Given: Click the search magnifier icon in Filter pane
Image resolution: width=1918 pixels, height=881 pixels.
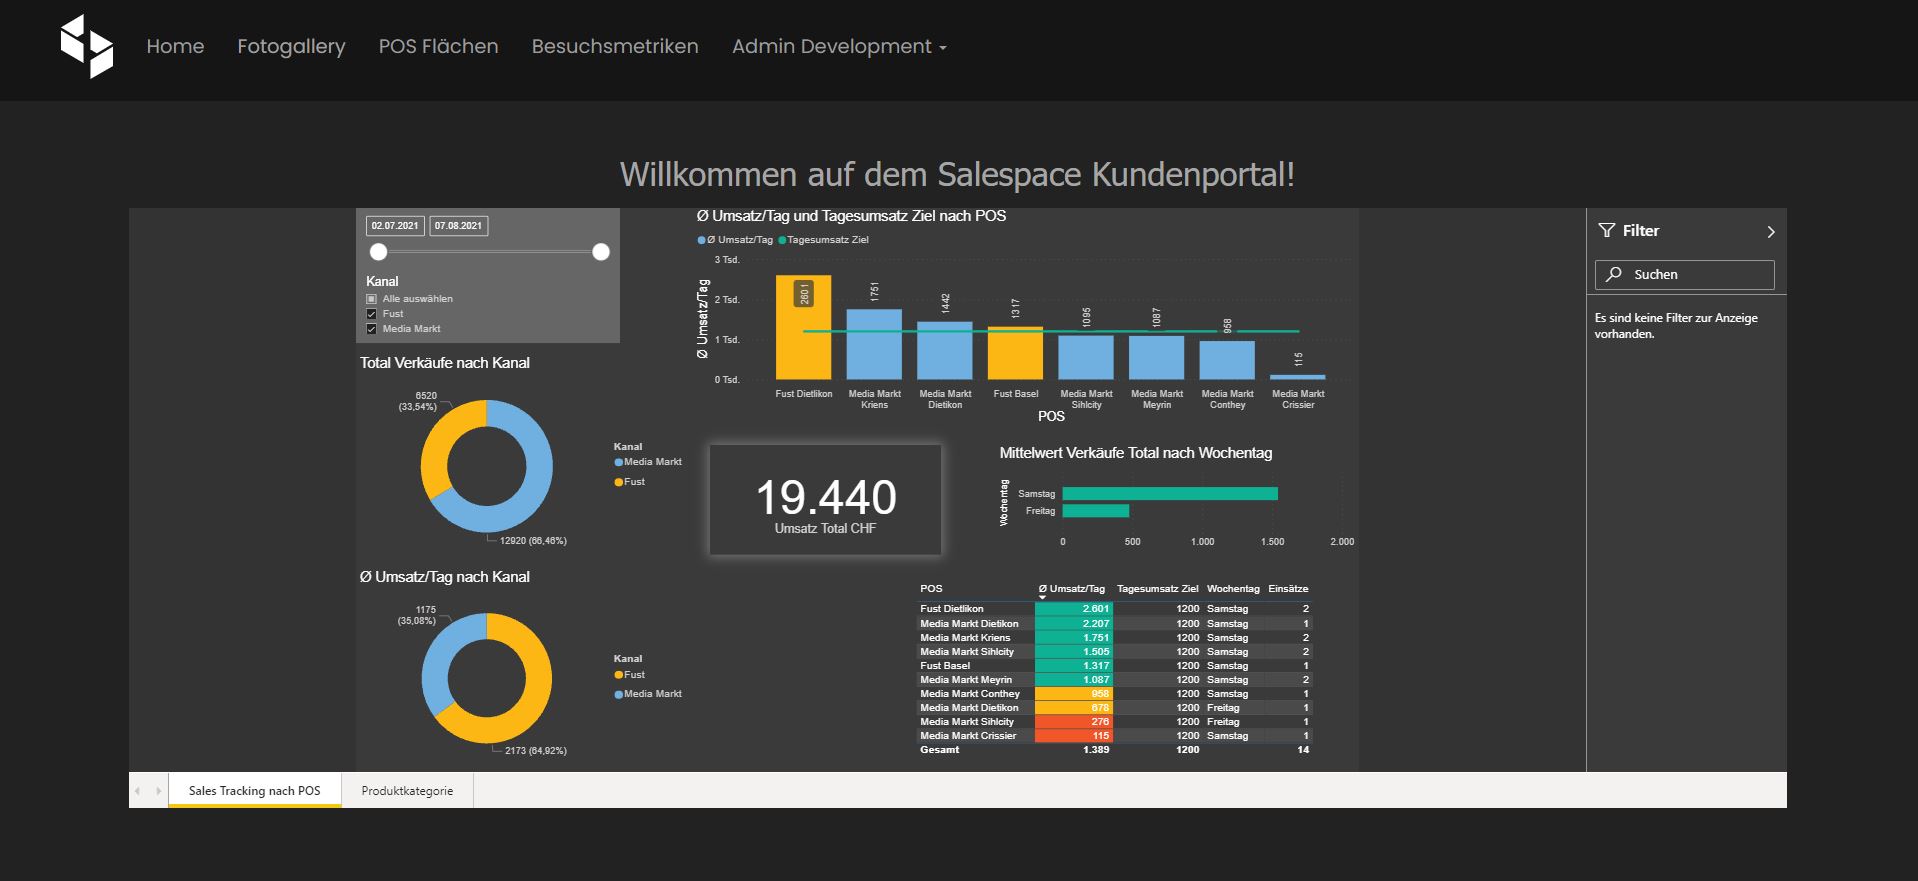Looking at the screenshot, I should (1614, 274).
